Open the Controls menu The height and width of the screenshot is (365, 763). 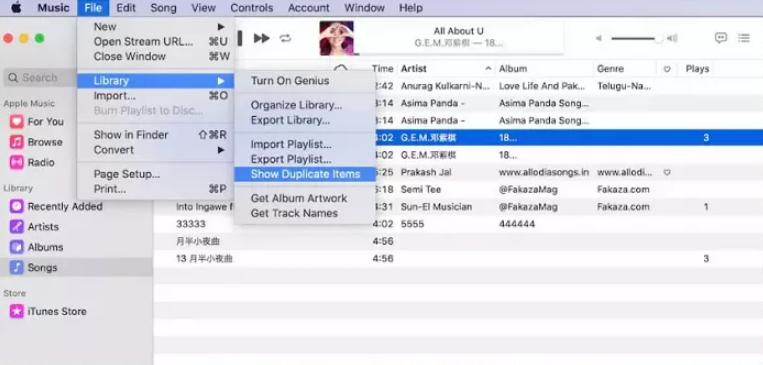[x=252, y=8]
